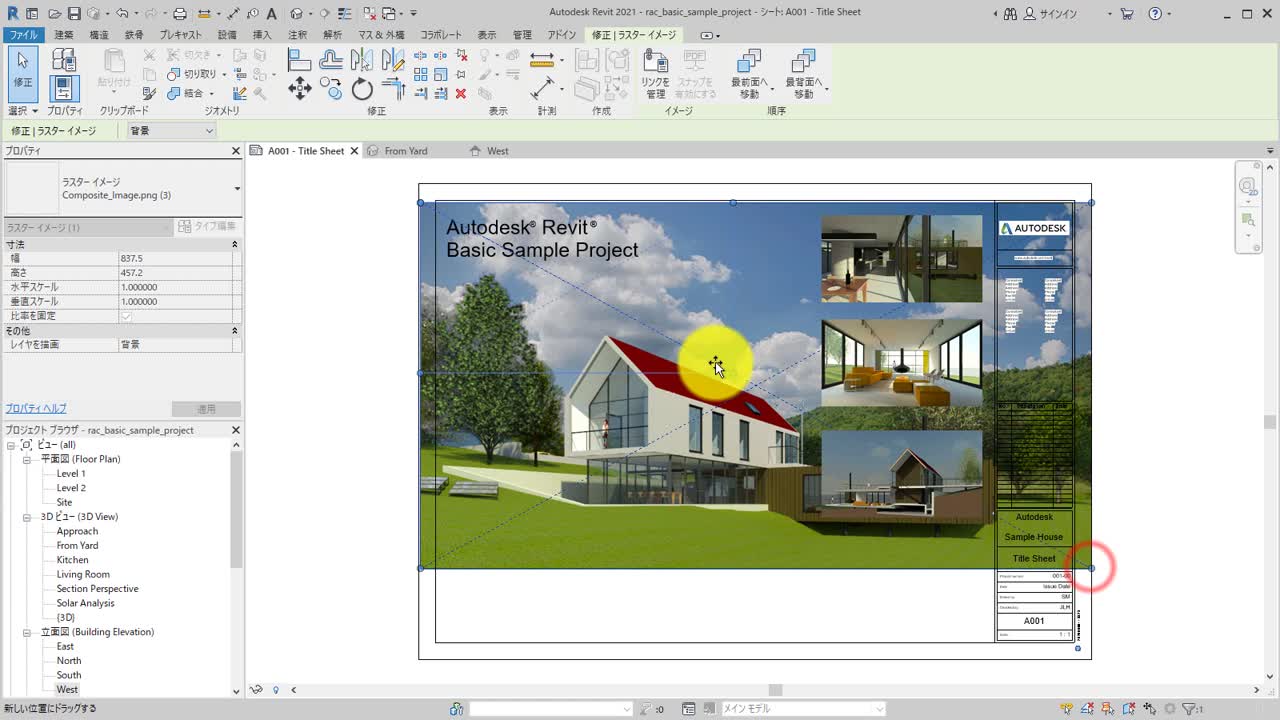Click the Align tool icon in Modify panel
This screenshot has width=1280, height=720.
pos(299,59)
